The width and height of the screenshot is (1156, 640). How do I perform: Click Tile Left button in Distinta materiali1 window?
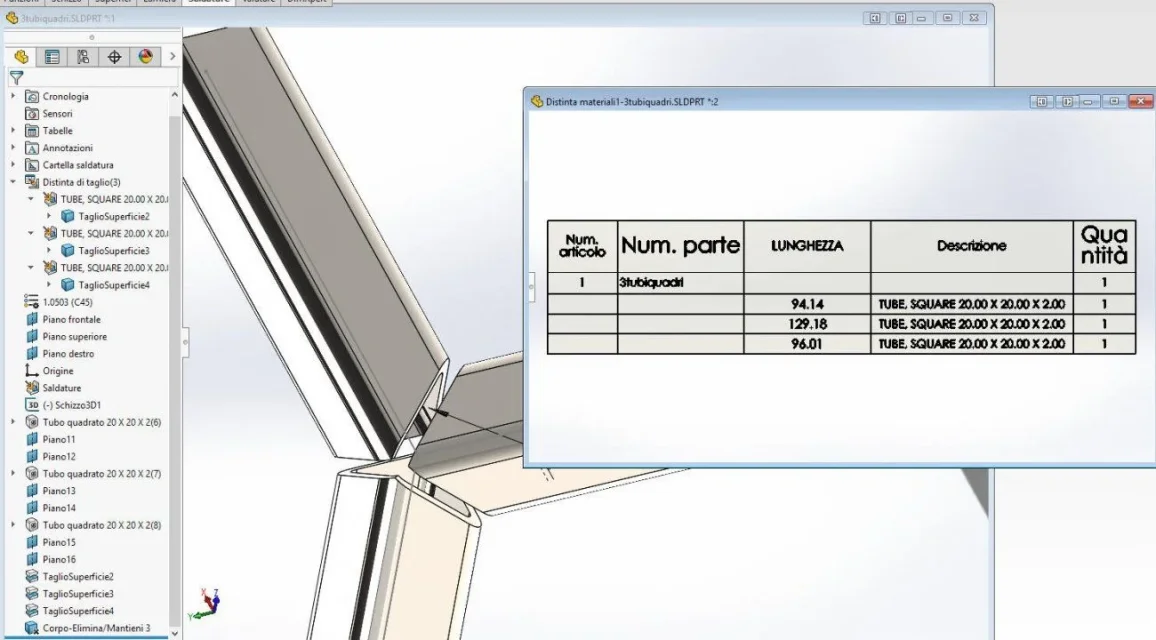(1042, 102)
